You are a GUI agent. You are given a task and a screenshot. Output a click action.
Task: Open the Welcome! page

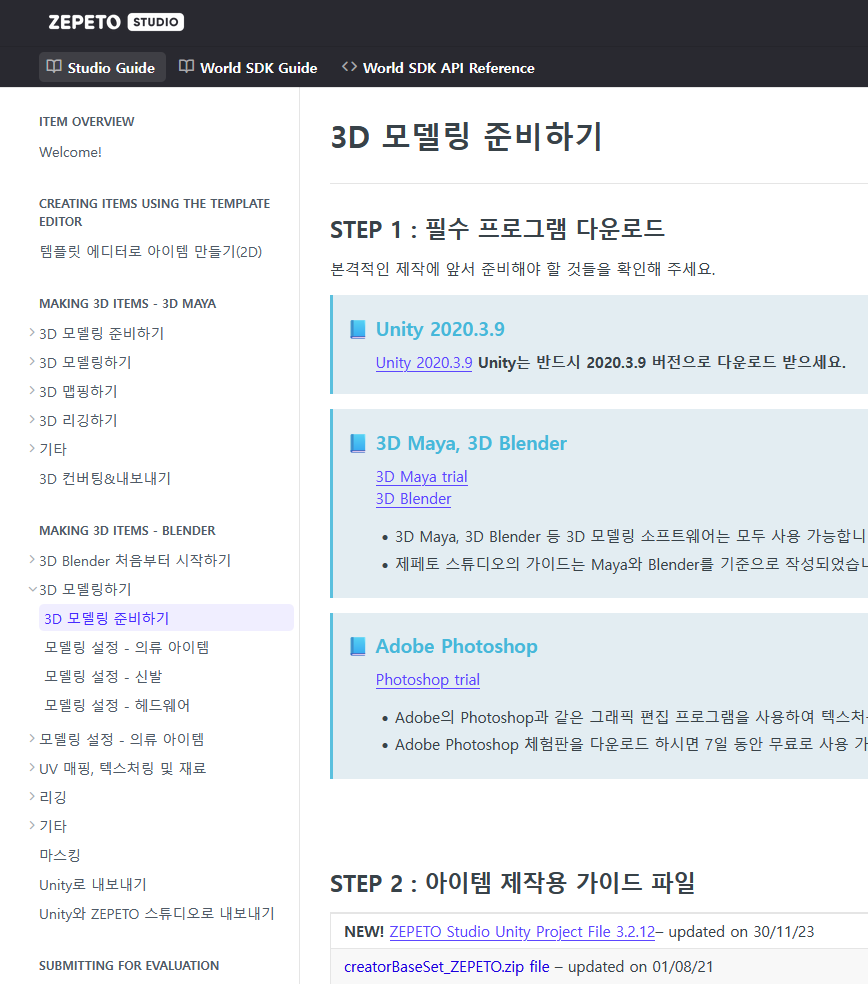pos(70,152)
